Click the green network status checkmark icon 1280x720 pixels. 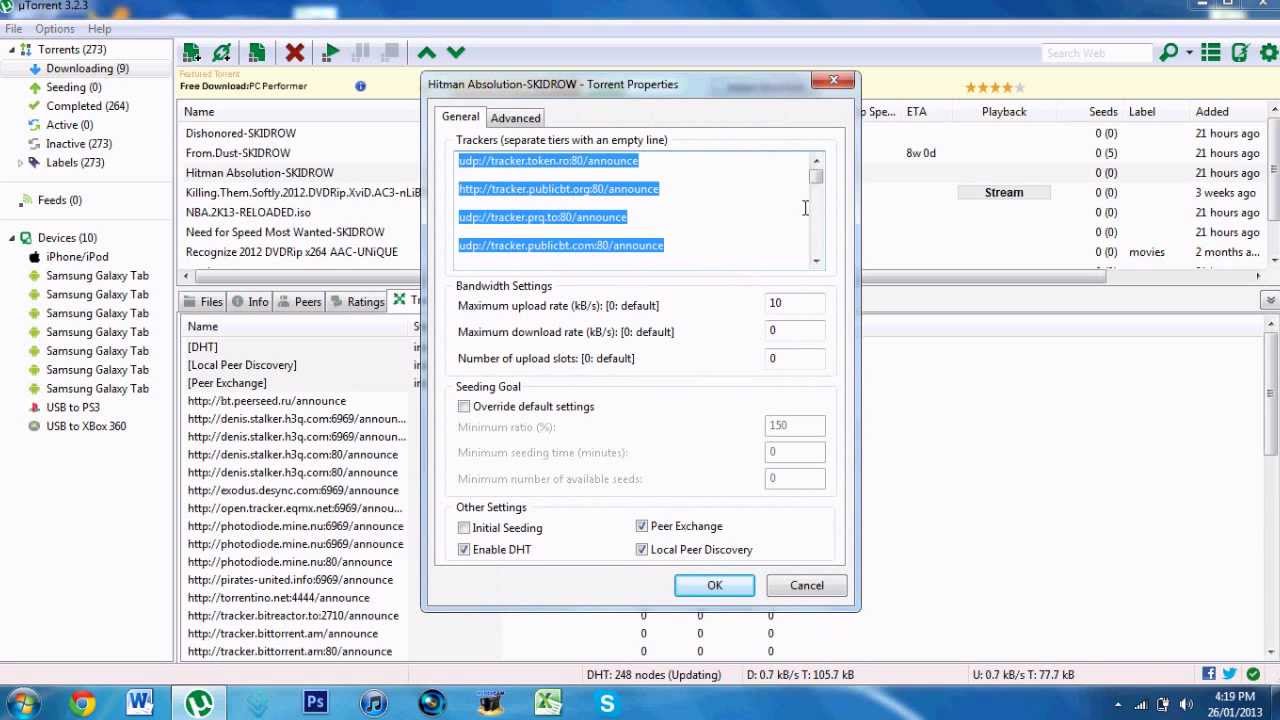[x=1253, y=674]
